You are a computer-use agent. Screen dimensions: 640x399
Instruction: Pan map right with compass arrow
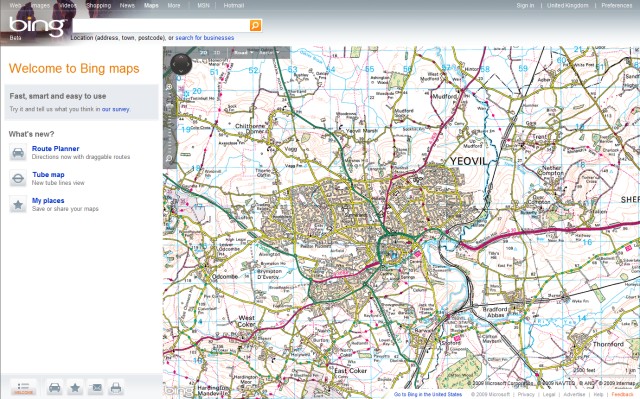[189, 64]
